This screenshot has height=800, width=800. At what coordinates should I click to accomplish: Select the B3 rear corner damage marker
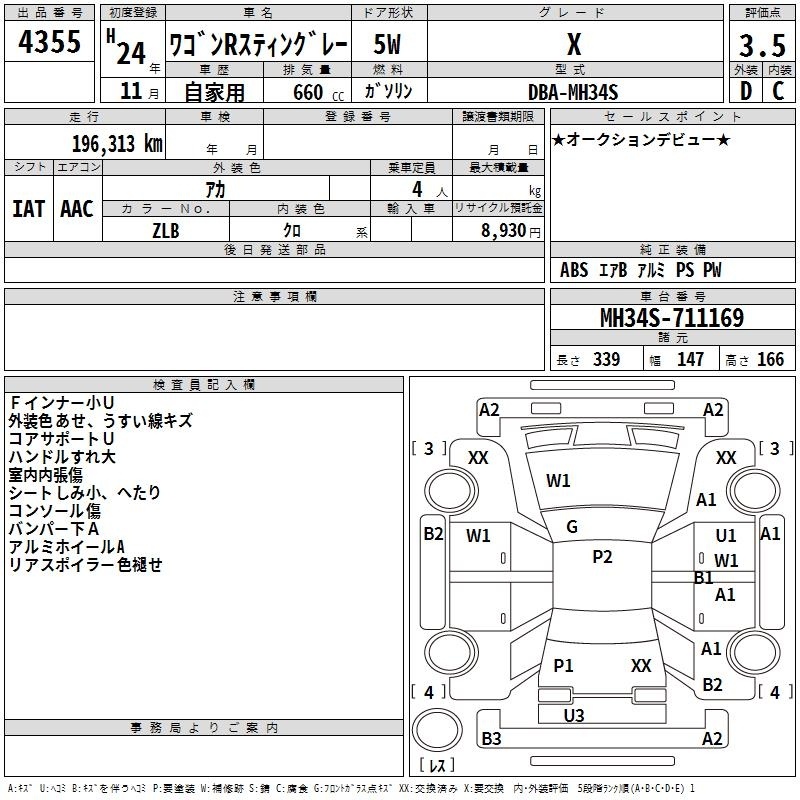click(492, 739)
